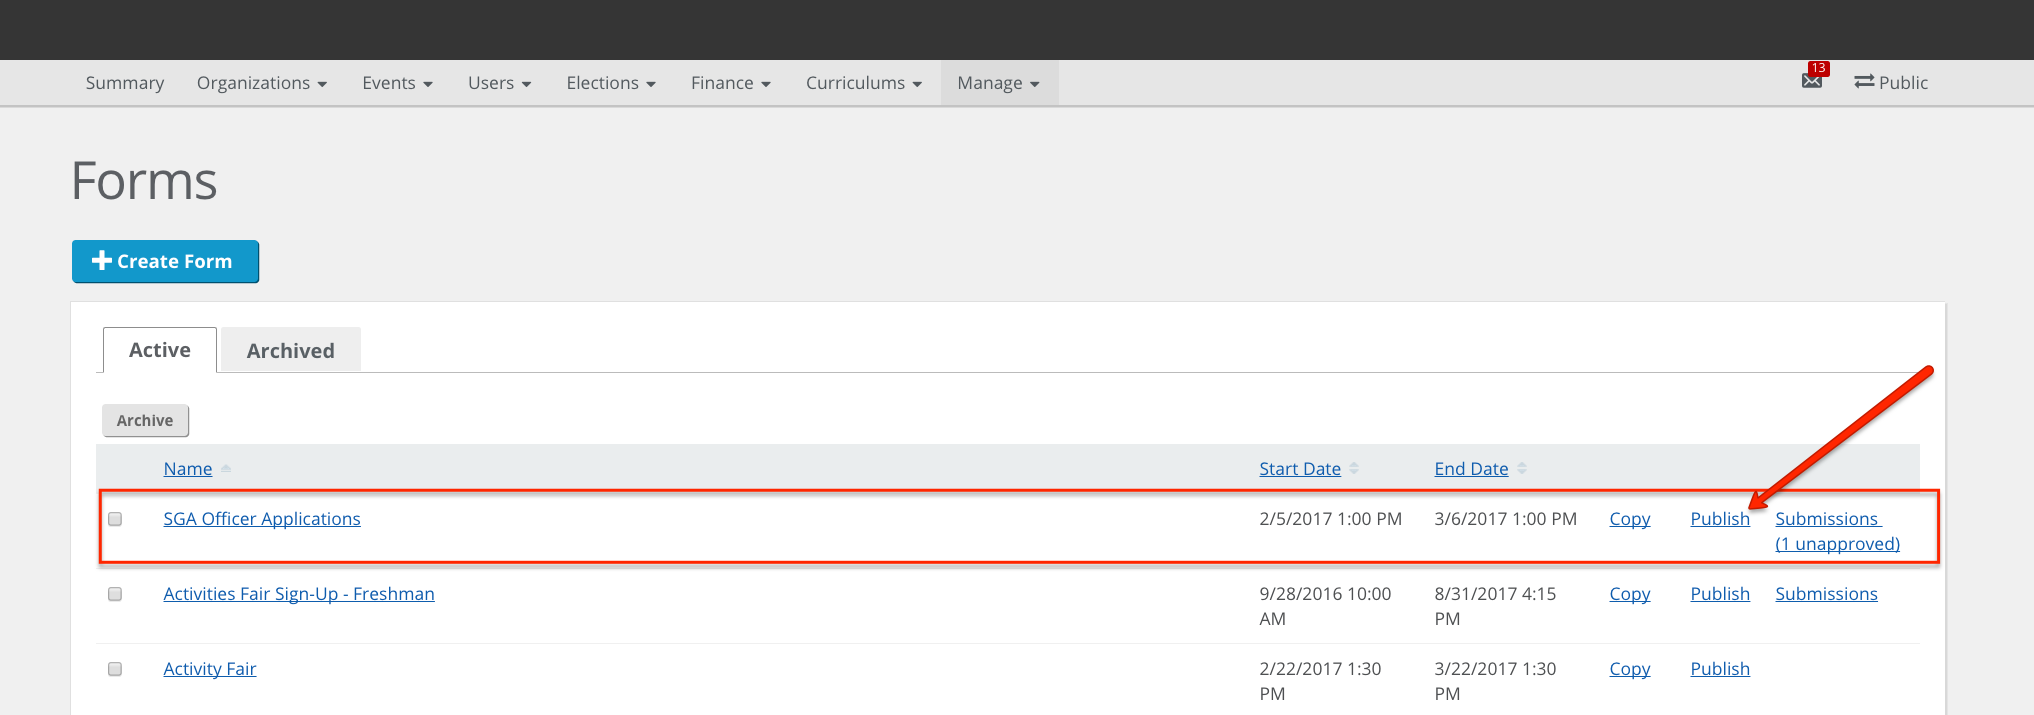Click the Forms page heading
Viewport: 2034px width, 715px height.
pyautogui.click(x=144, y=181)
